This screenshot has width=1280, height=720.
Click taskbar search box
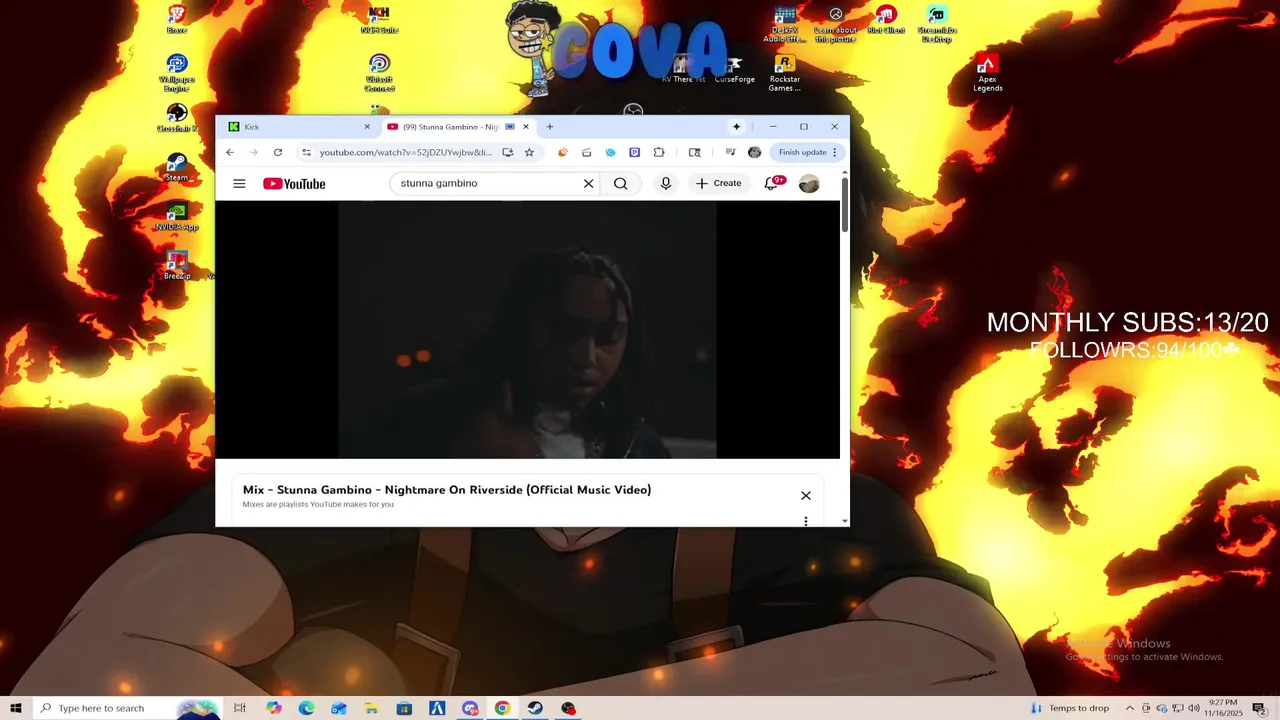(x=128, y=708)
